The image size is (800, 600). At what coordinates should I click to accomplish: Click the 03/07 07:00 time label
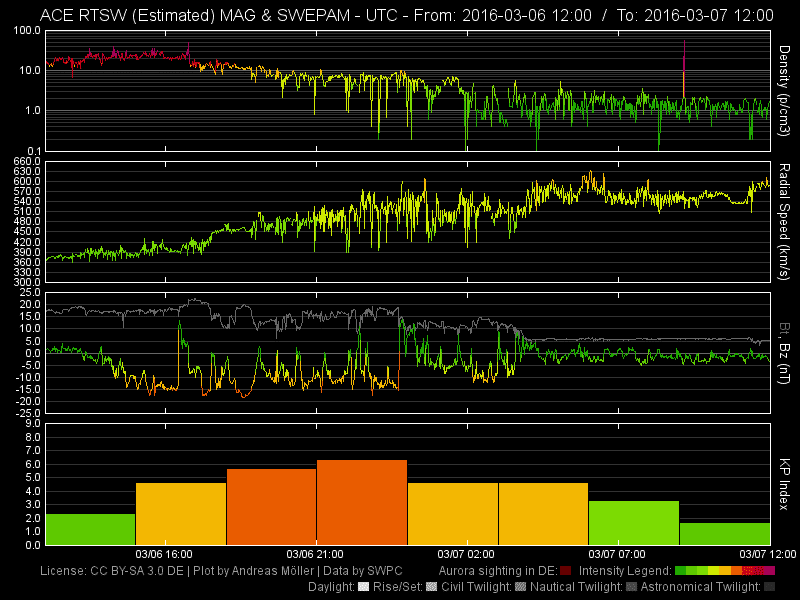pos(617,554)
